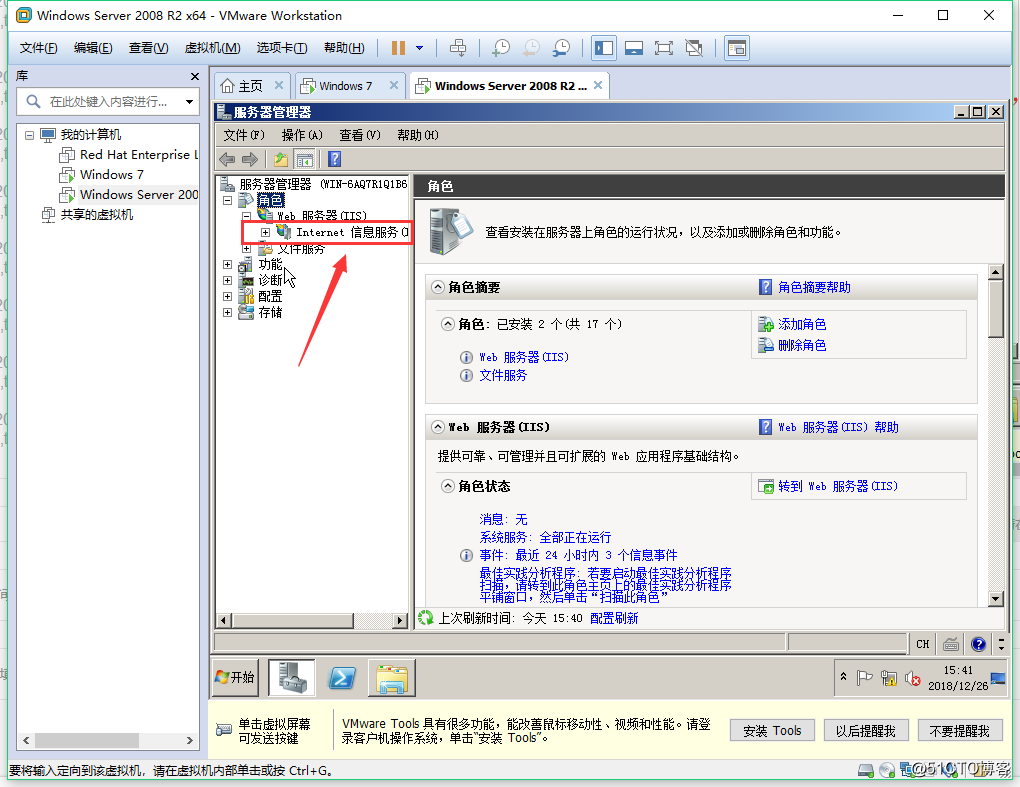Image resolution: width=1020 pixels, height=787 pixels.
Task: Collapse the 角色摘要 section chevron
Action: pos(438,287)
